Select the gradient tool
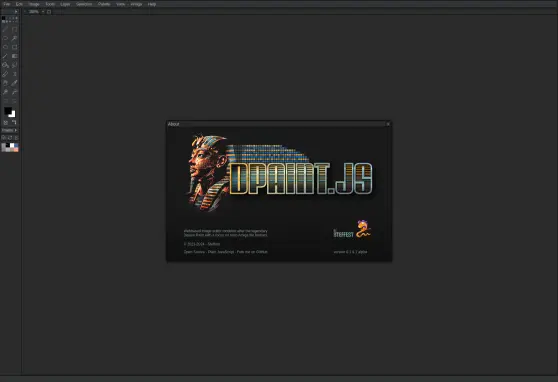Viewport: 558px width, 382px height. [x=14, y=56]
